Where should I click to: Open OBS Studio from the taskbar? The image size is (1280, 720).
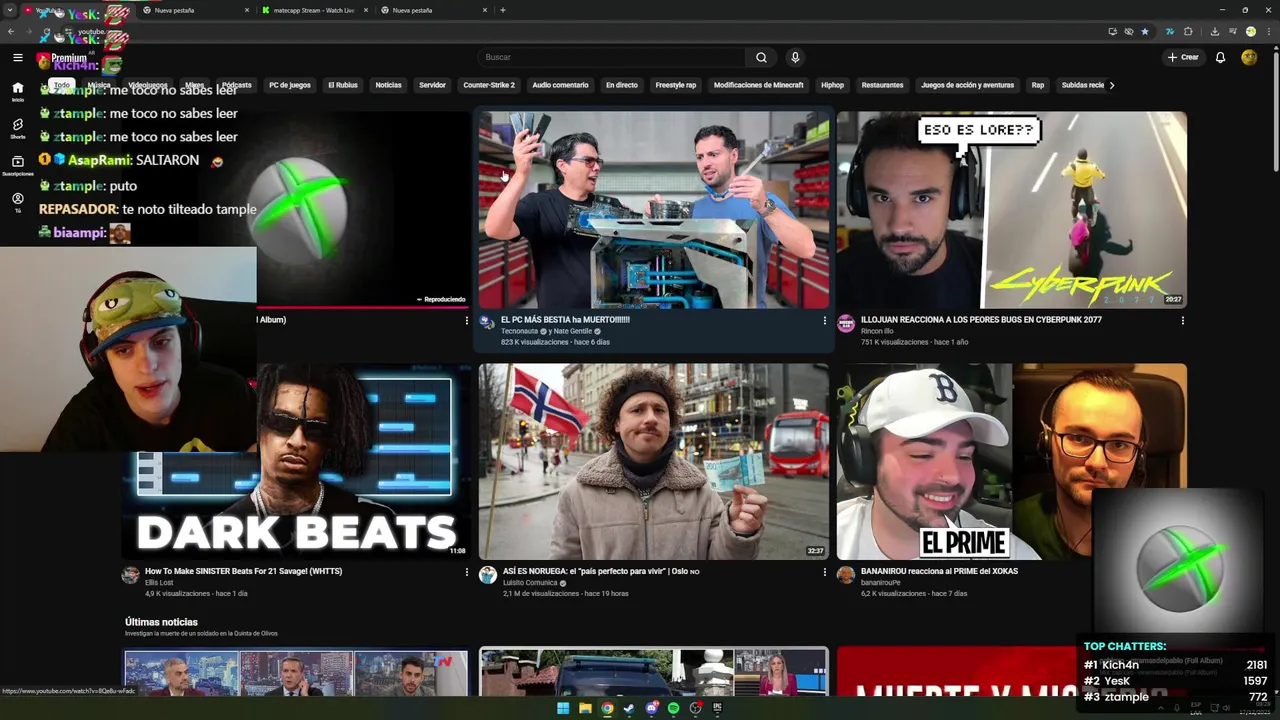coord(695,708)
